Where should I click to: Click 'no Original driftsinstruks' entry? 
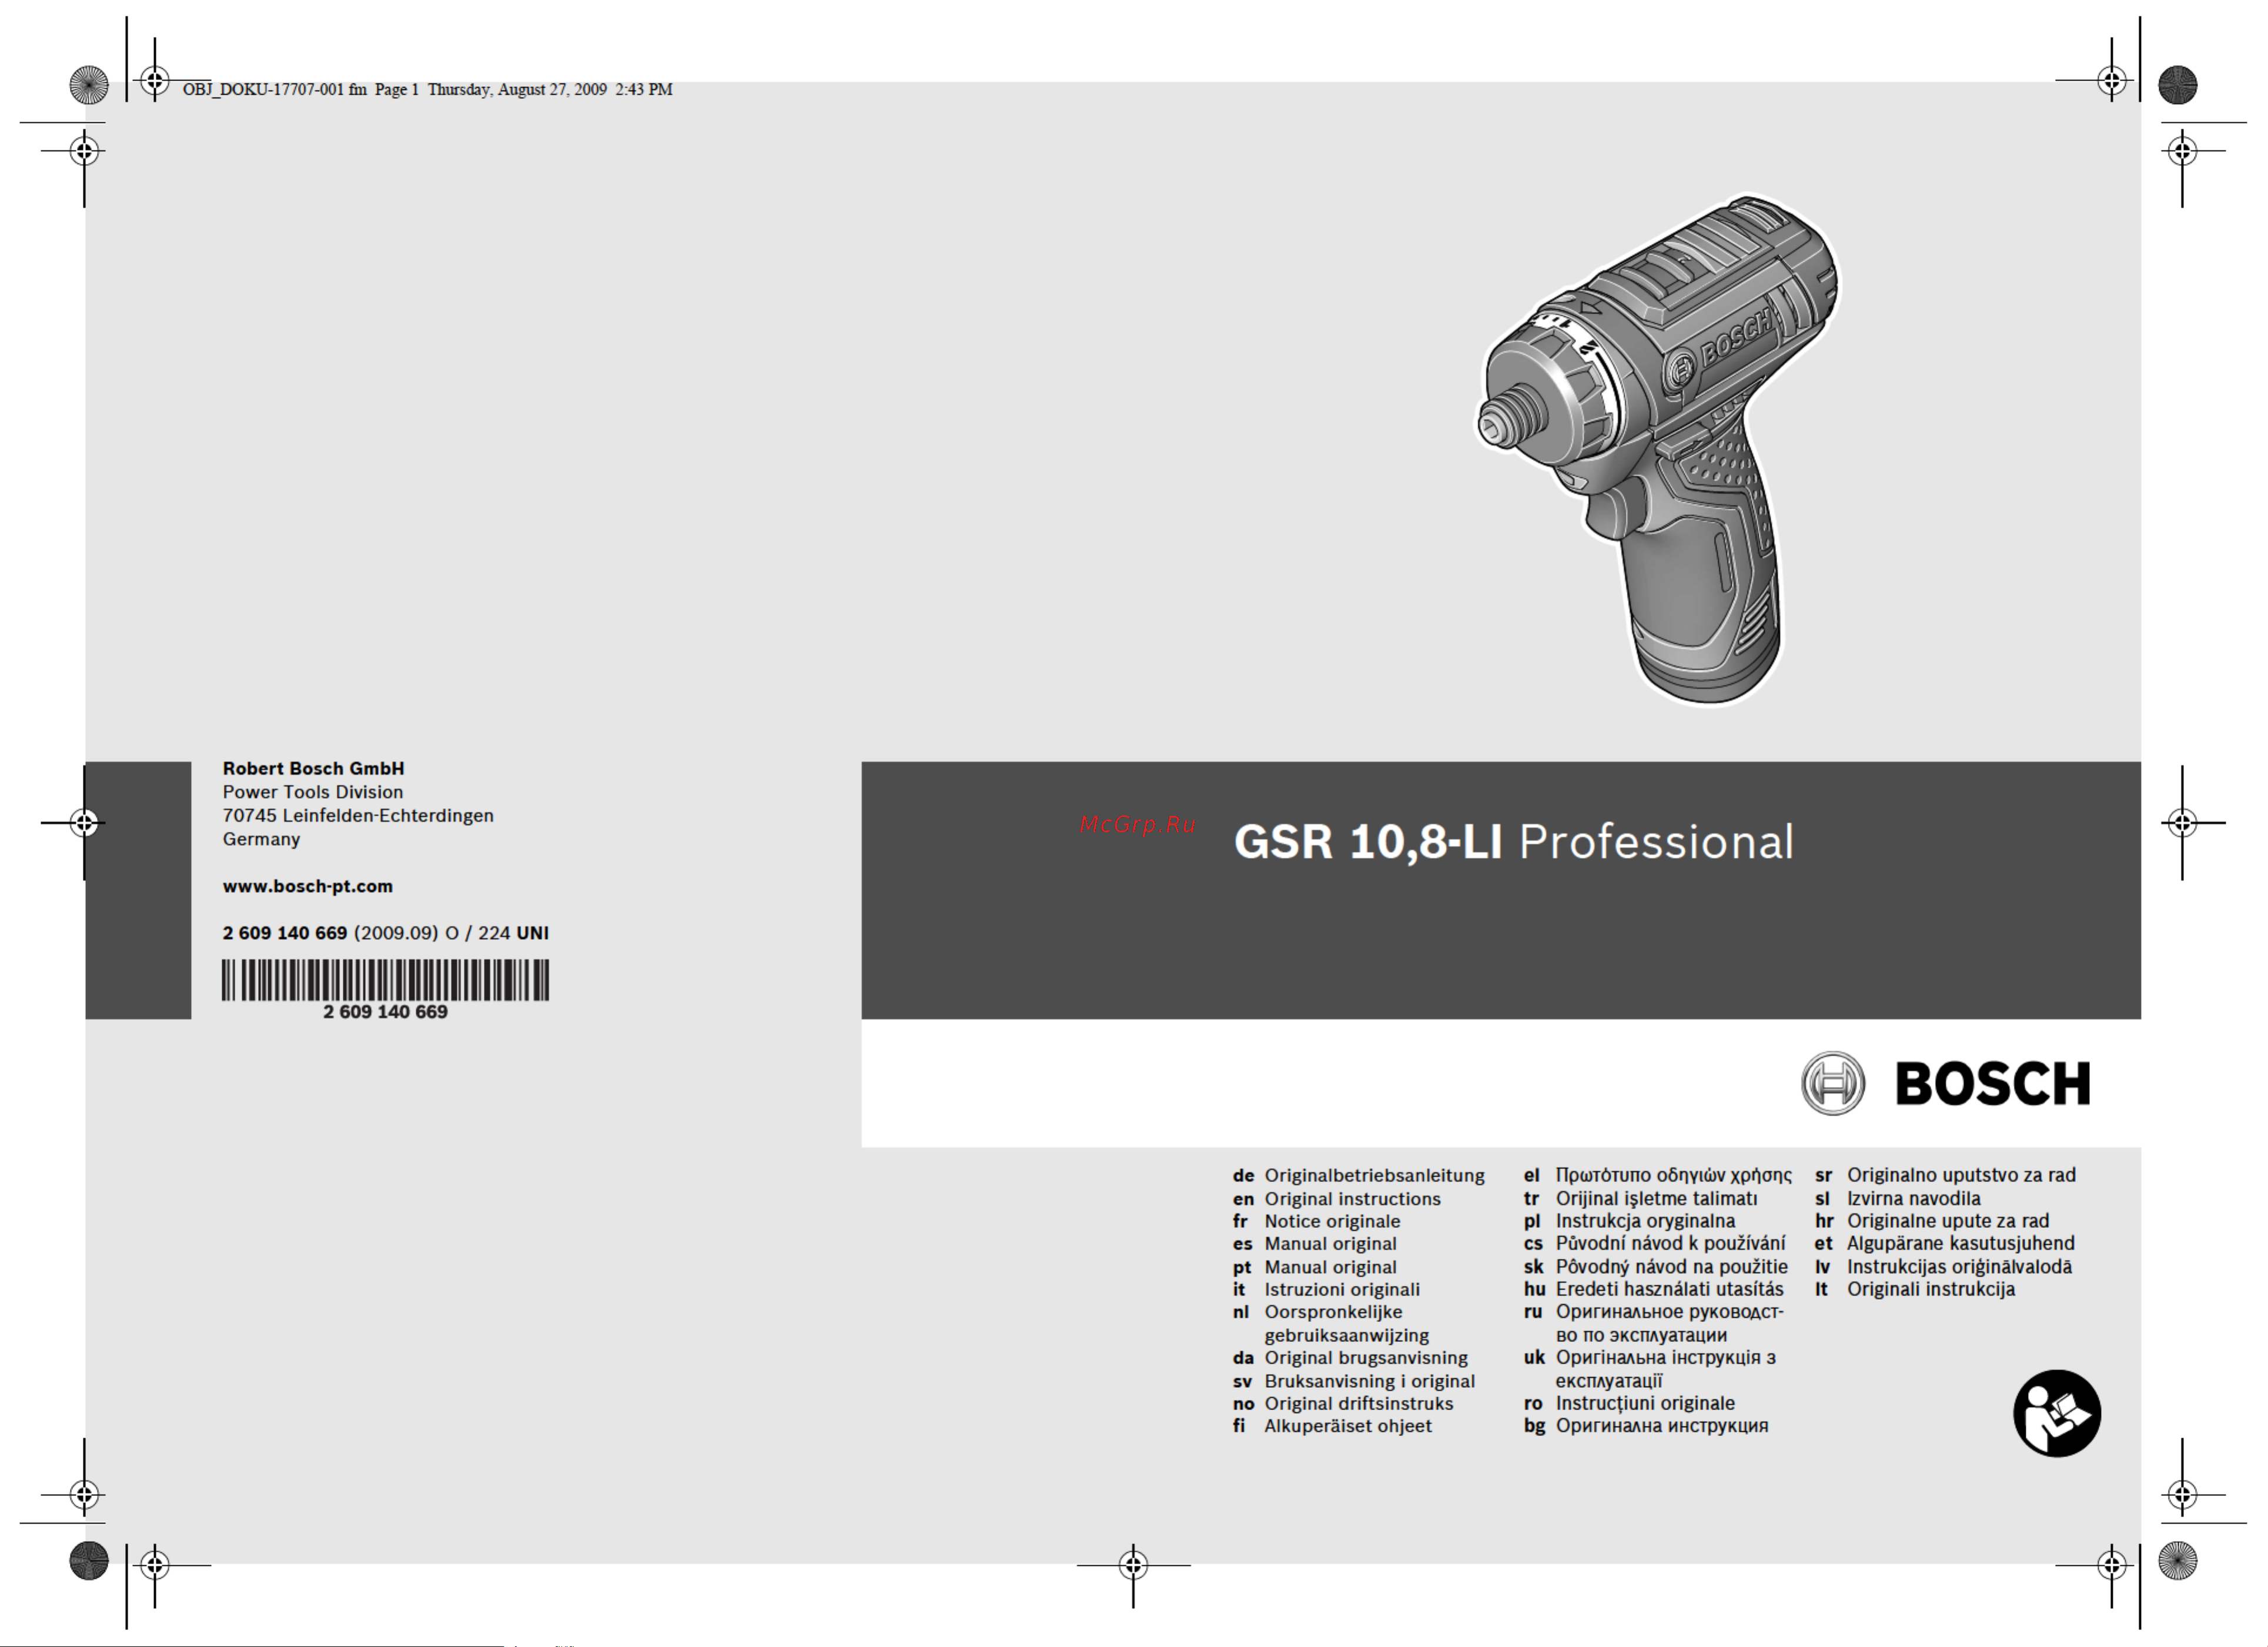coord(1342,1403)
